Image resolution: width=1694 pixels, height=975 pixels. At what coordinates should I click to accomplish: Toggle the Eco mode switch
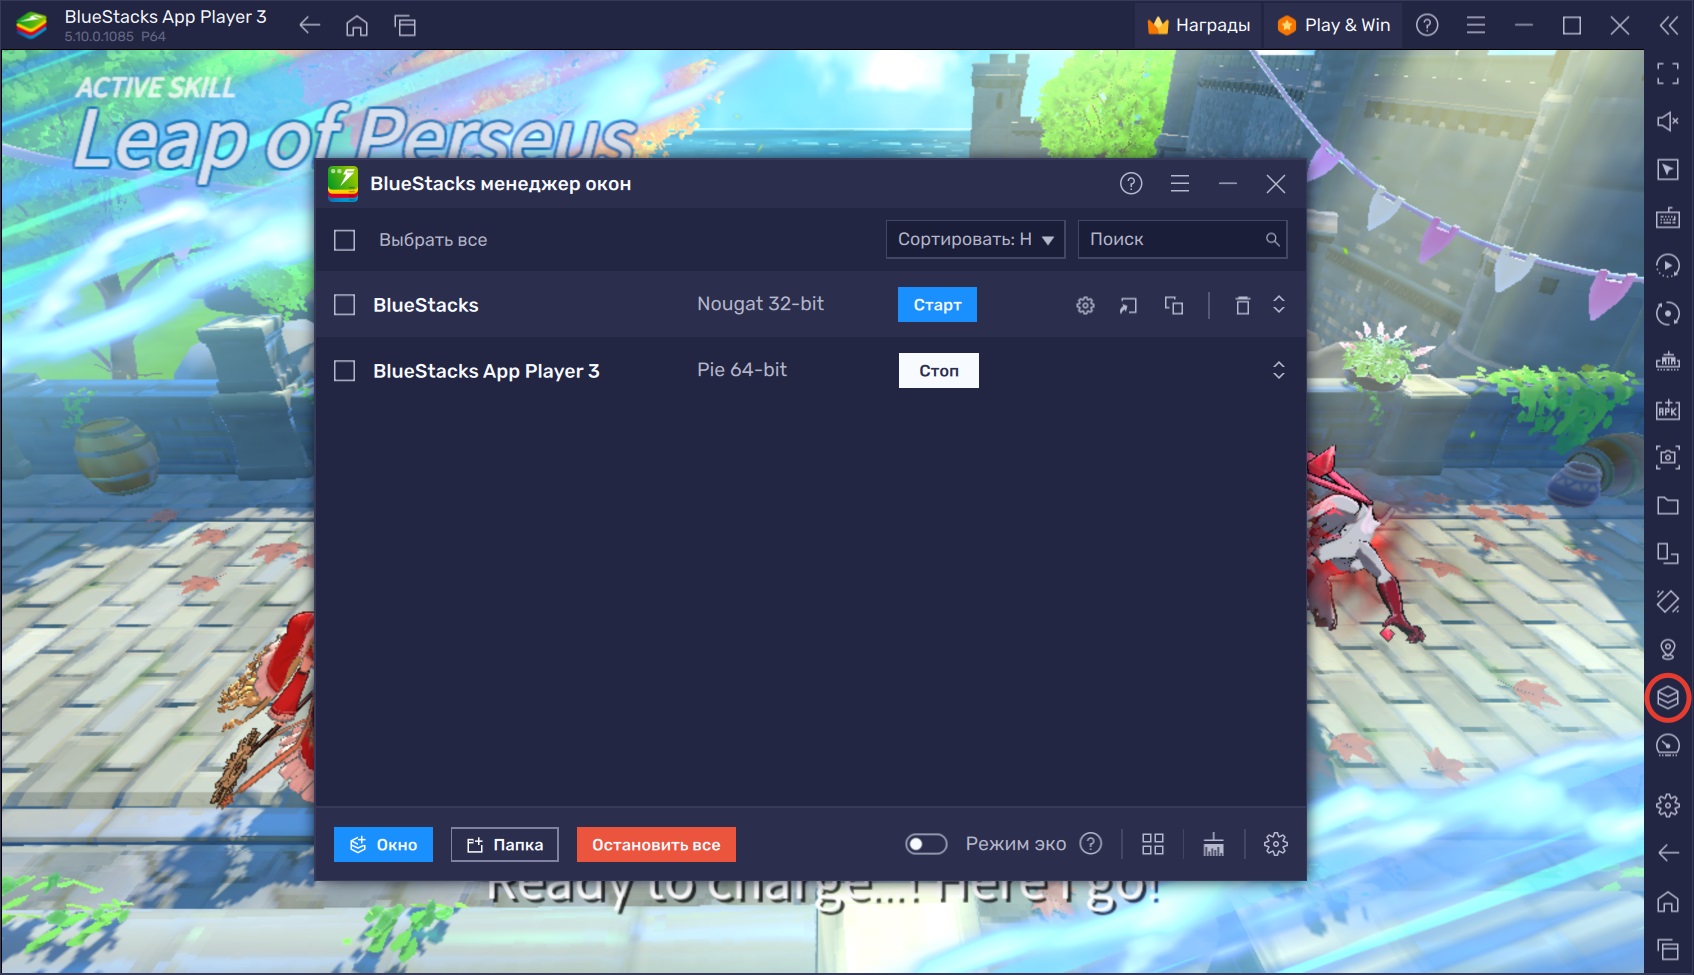[x=926, y=844]
